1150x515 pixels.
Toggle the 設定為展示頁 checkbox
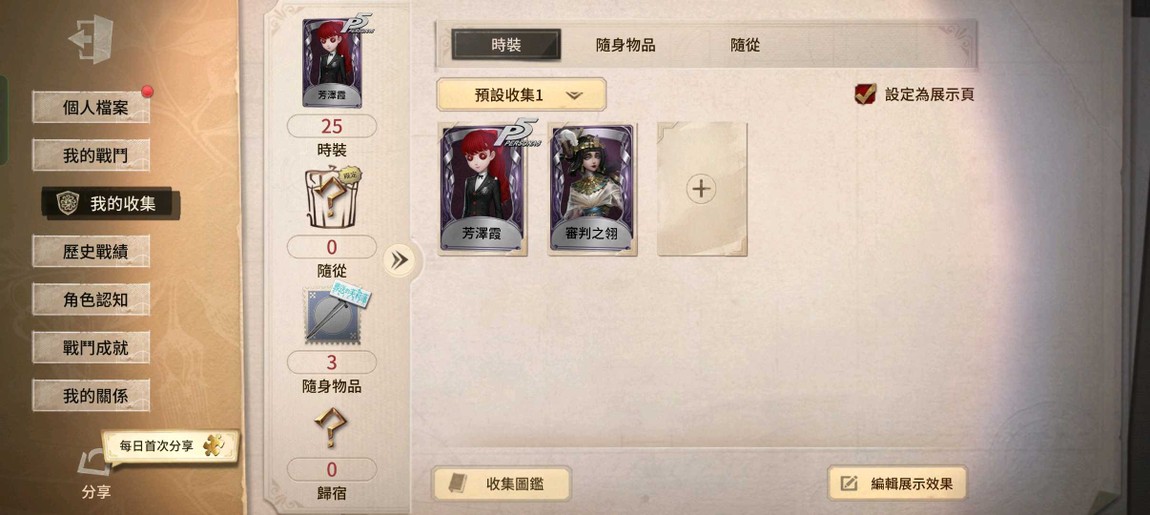(x=865, y=94)
